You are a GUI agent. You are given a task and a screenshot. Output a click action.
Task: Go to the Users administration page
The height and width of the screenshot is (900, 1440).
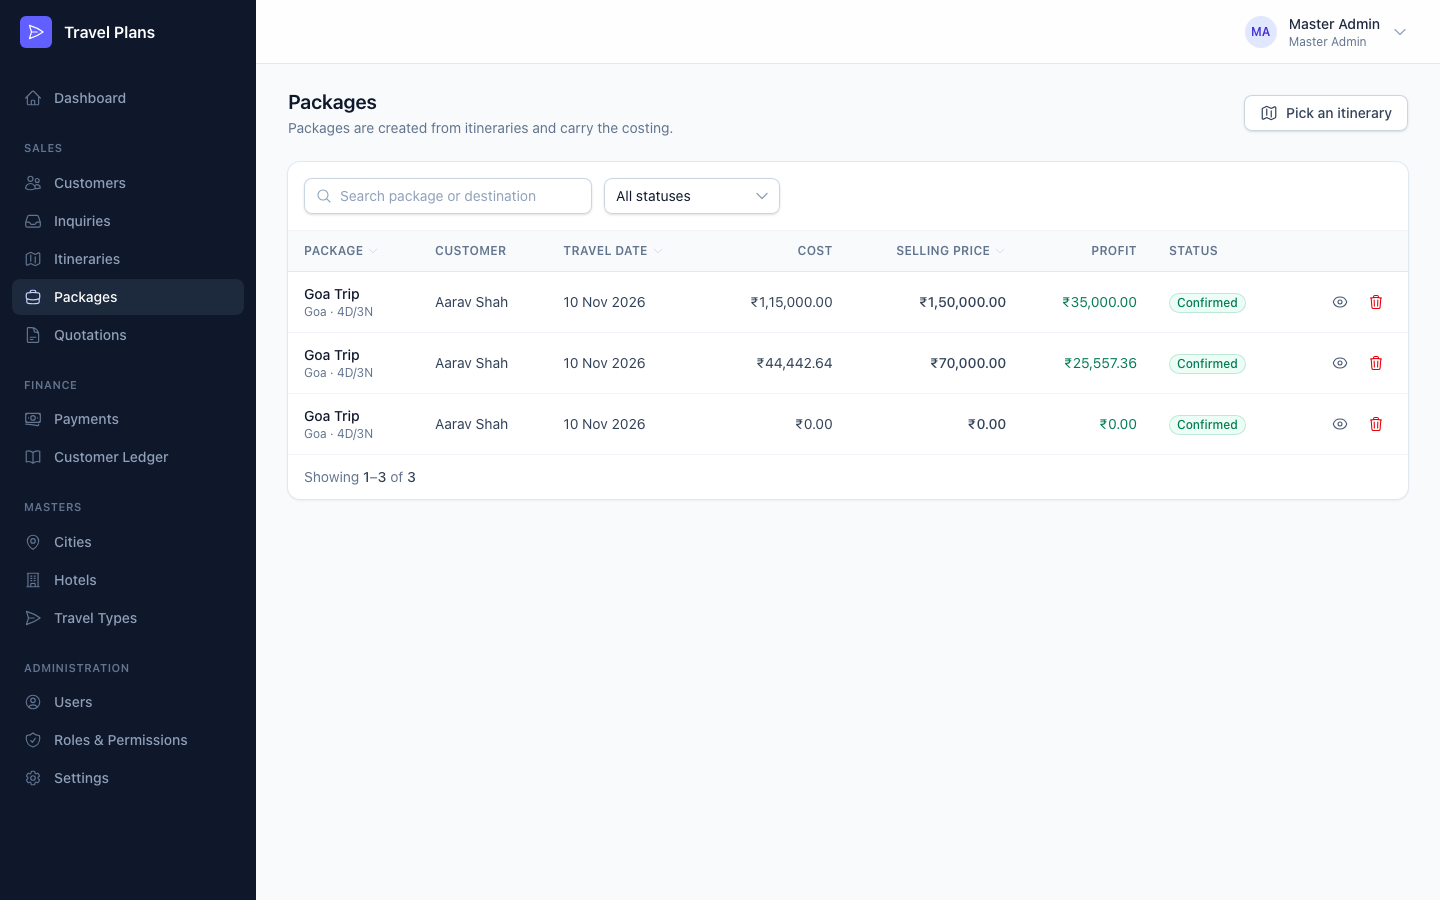coord(128,702)
